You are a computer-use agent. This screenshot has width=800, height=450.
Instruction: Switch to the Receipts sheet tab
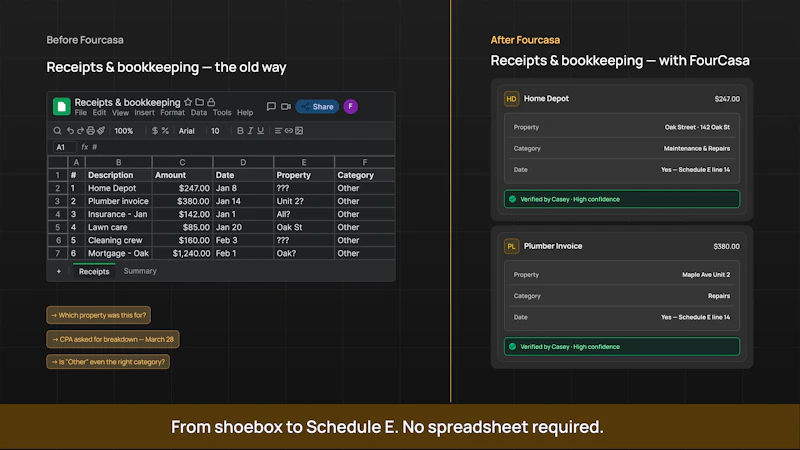[94, 271]
